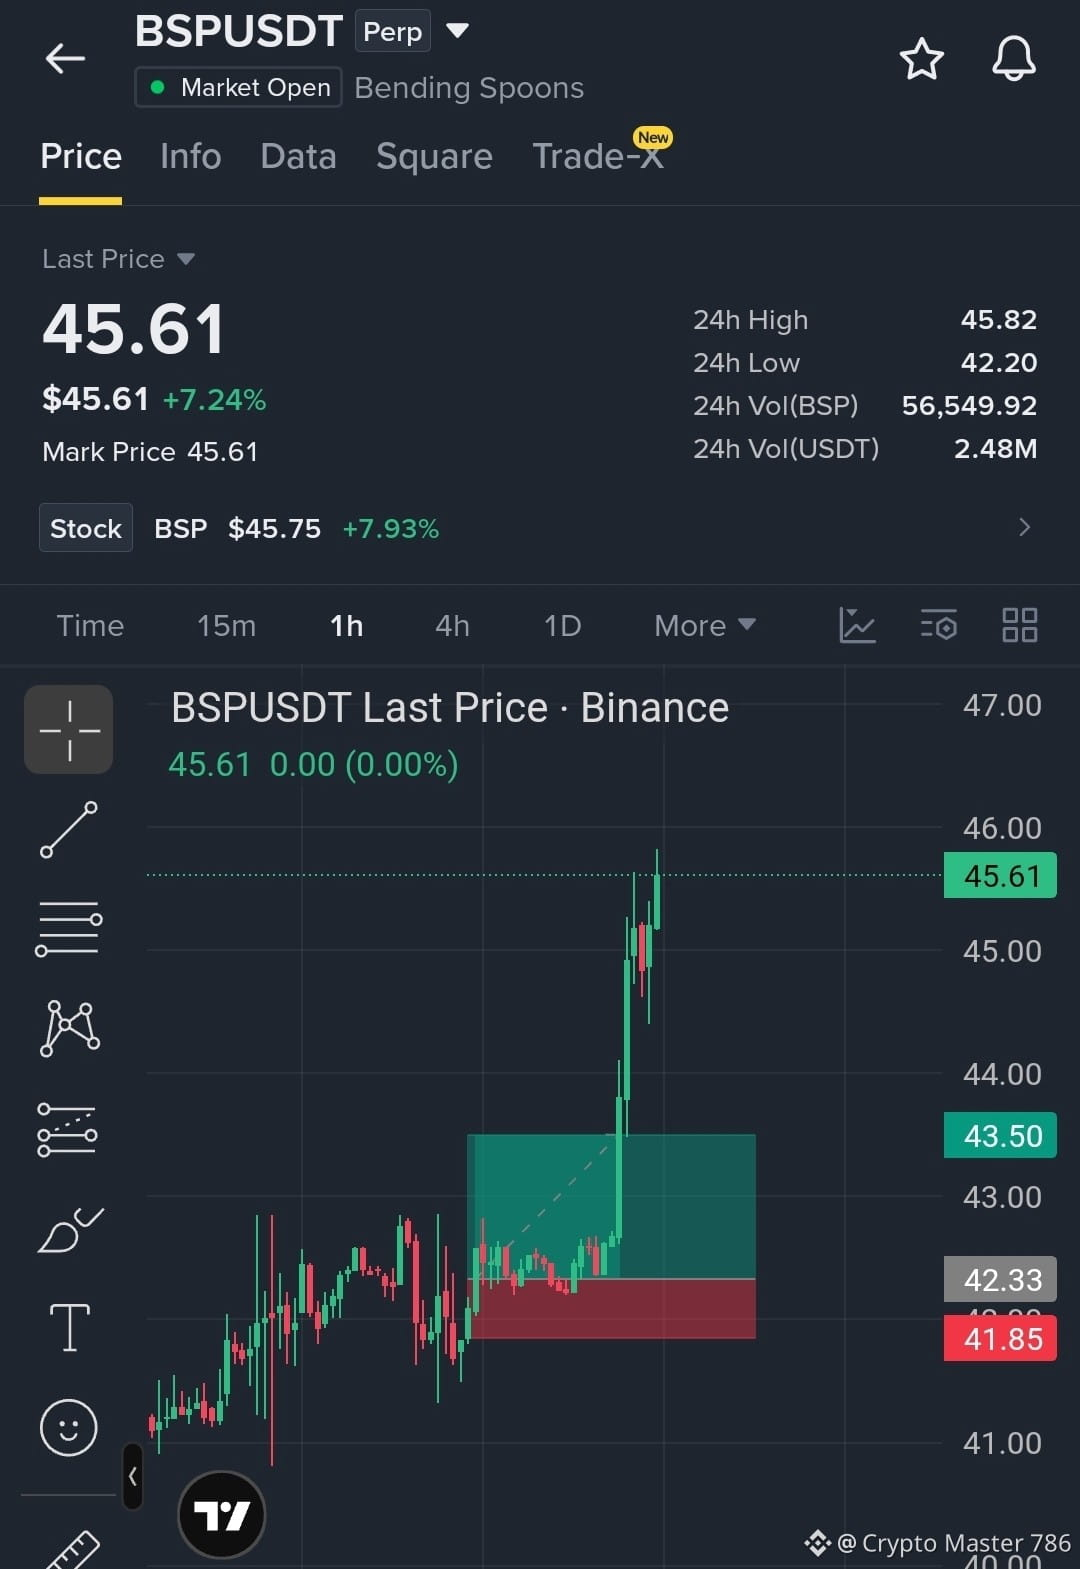Click the 24h Vol(BSP) value 56,549.92
This screenshot has height=1569, width=1080.
click(969, 406)
